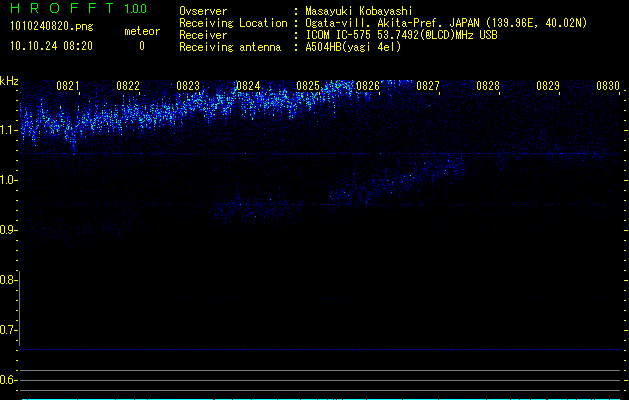The width and height of the screenshot is (629, 400).
Task: Click the Receiver field label
Action: [x=203, y=35]
